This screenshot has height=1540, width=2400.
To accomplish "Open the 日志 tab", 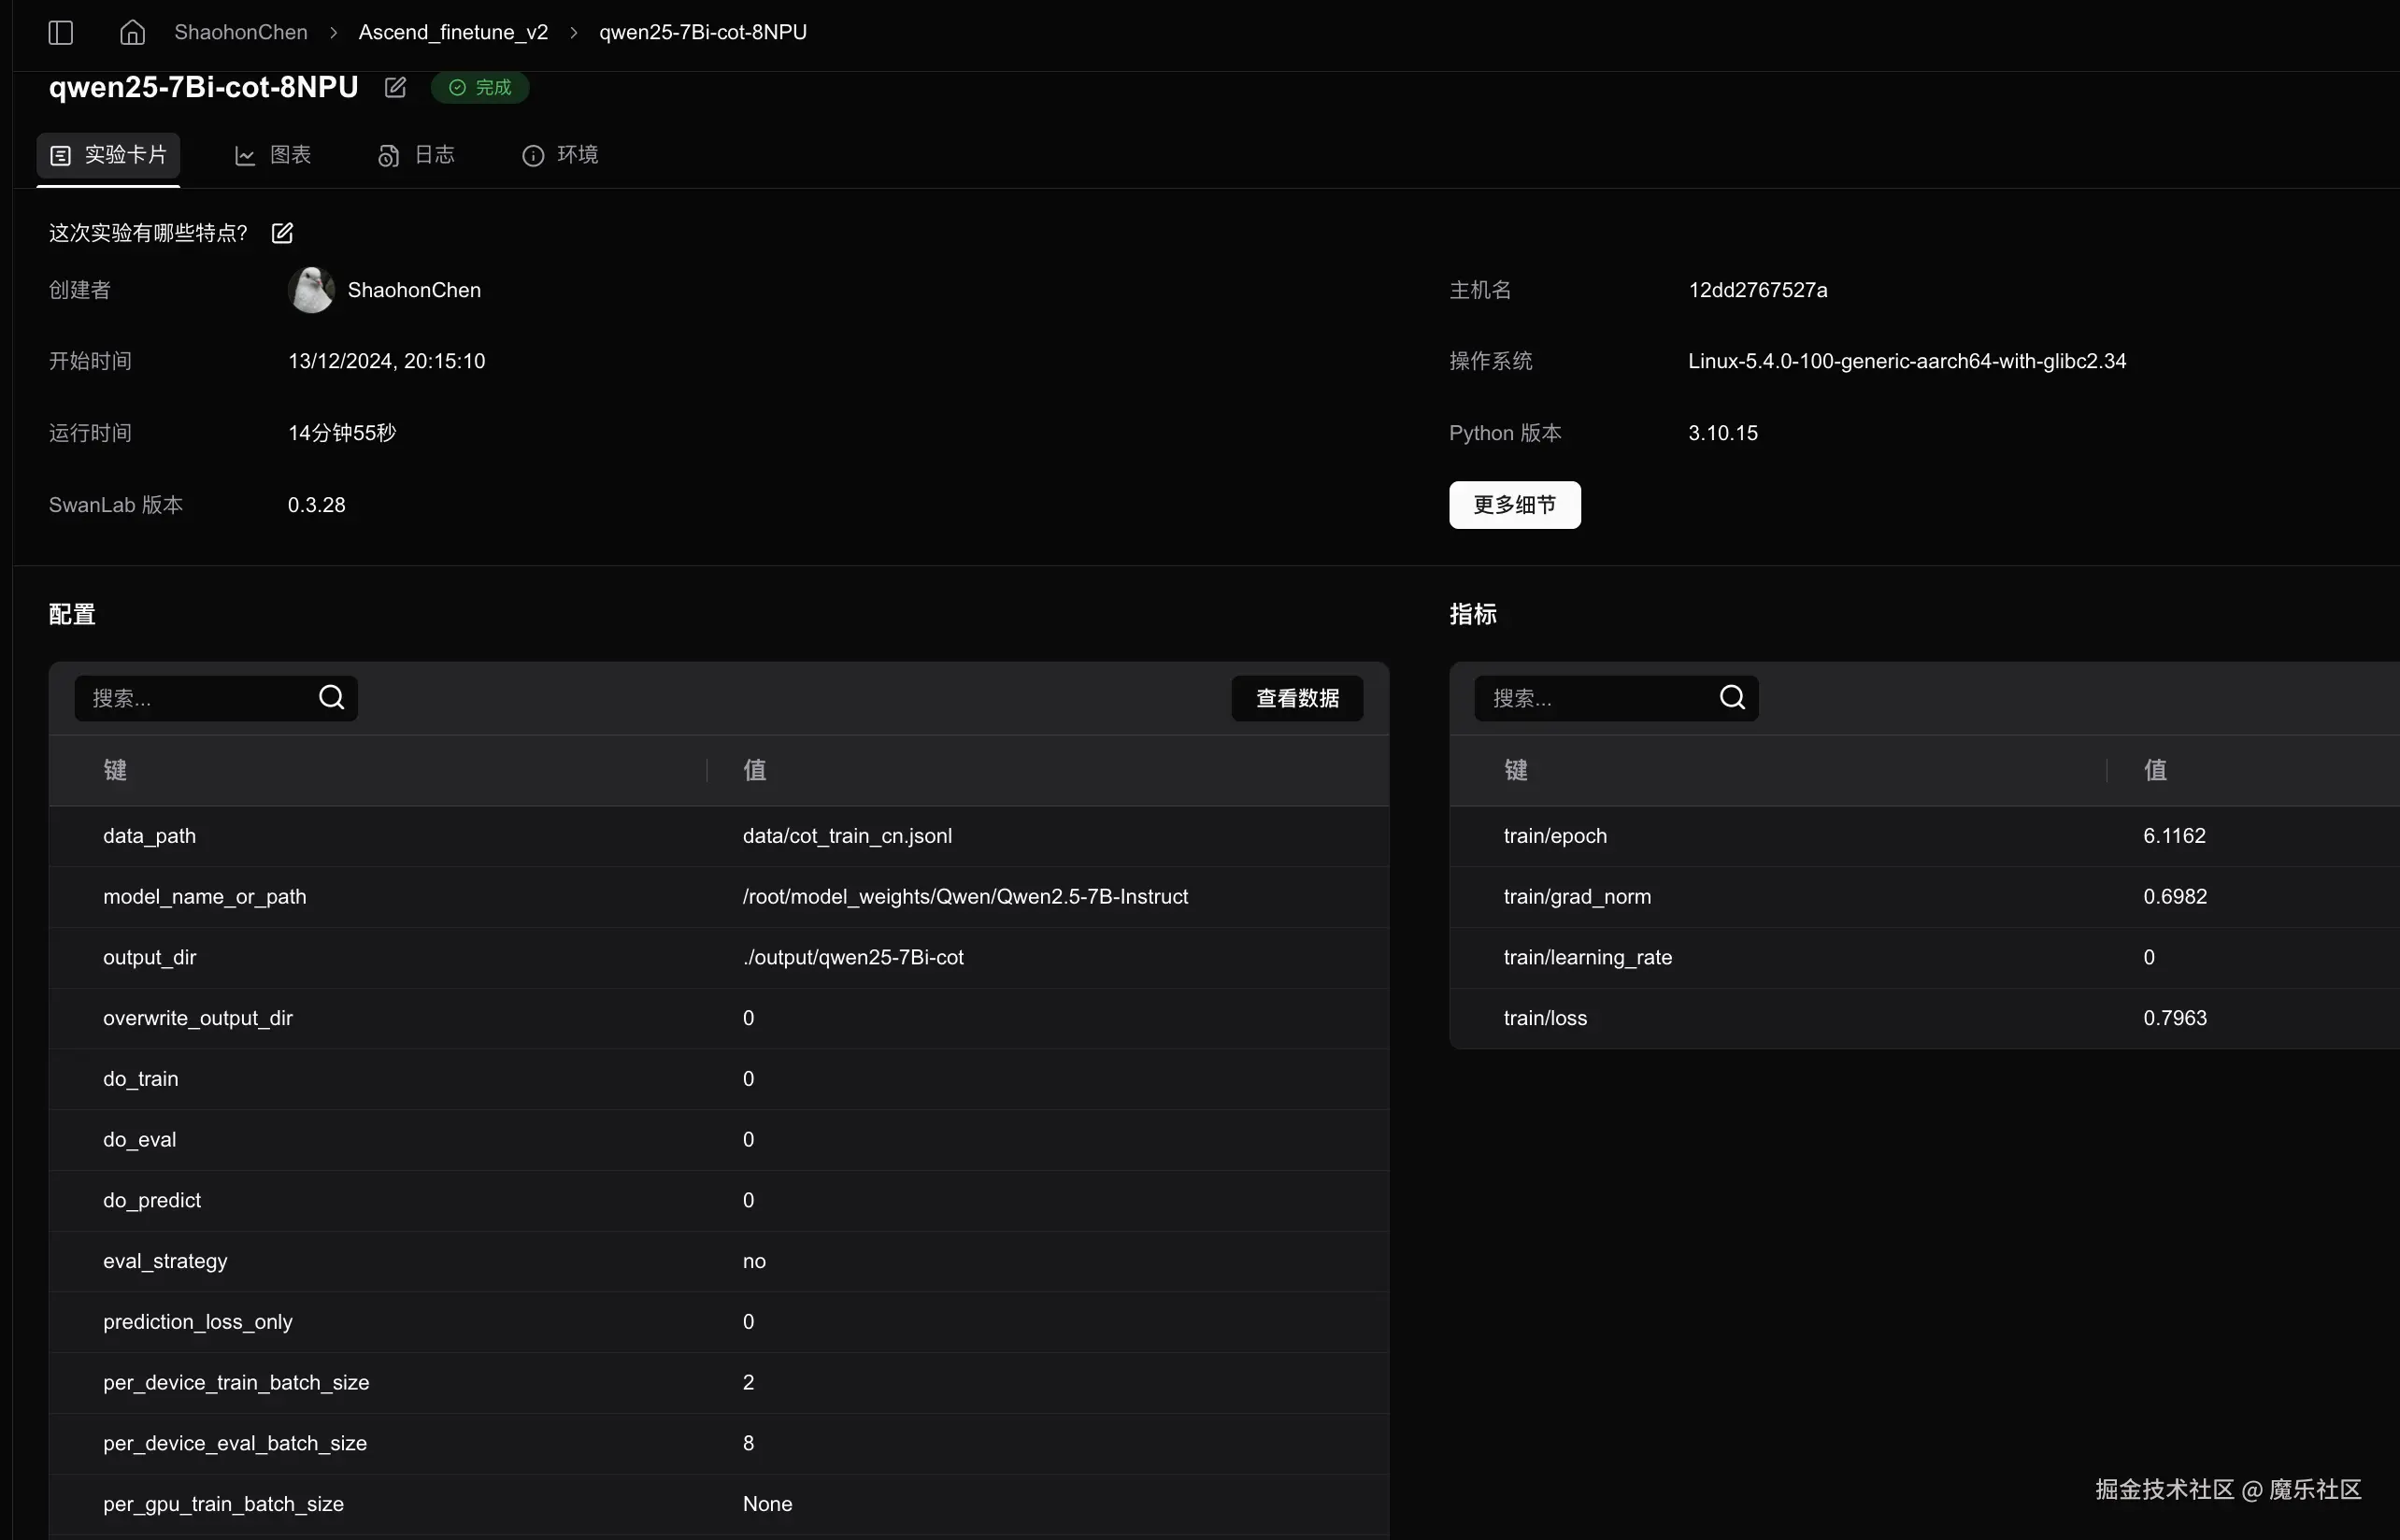I will [x=417, y=155].
